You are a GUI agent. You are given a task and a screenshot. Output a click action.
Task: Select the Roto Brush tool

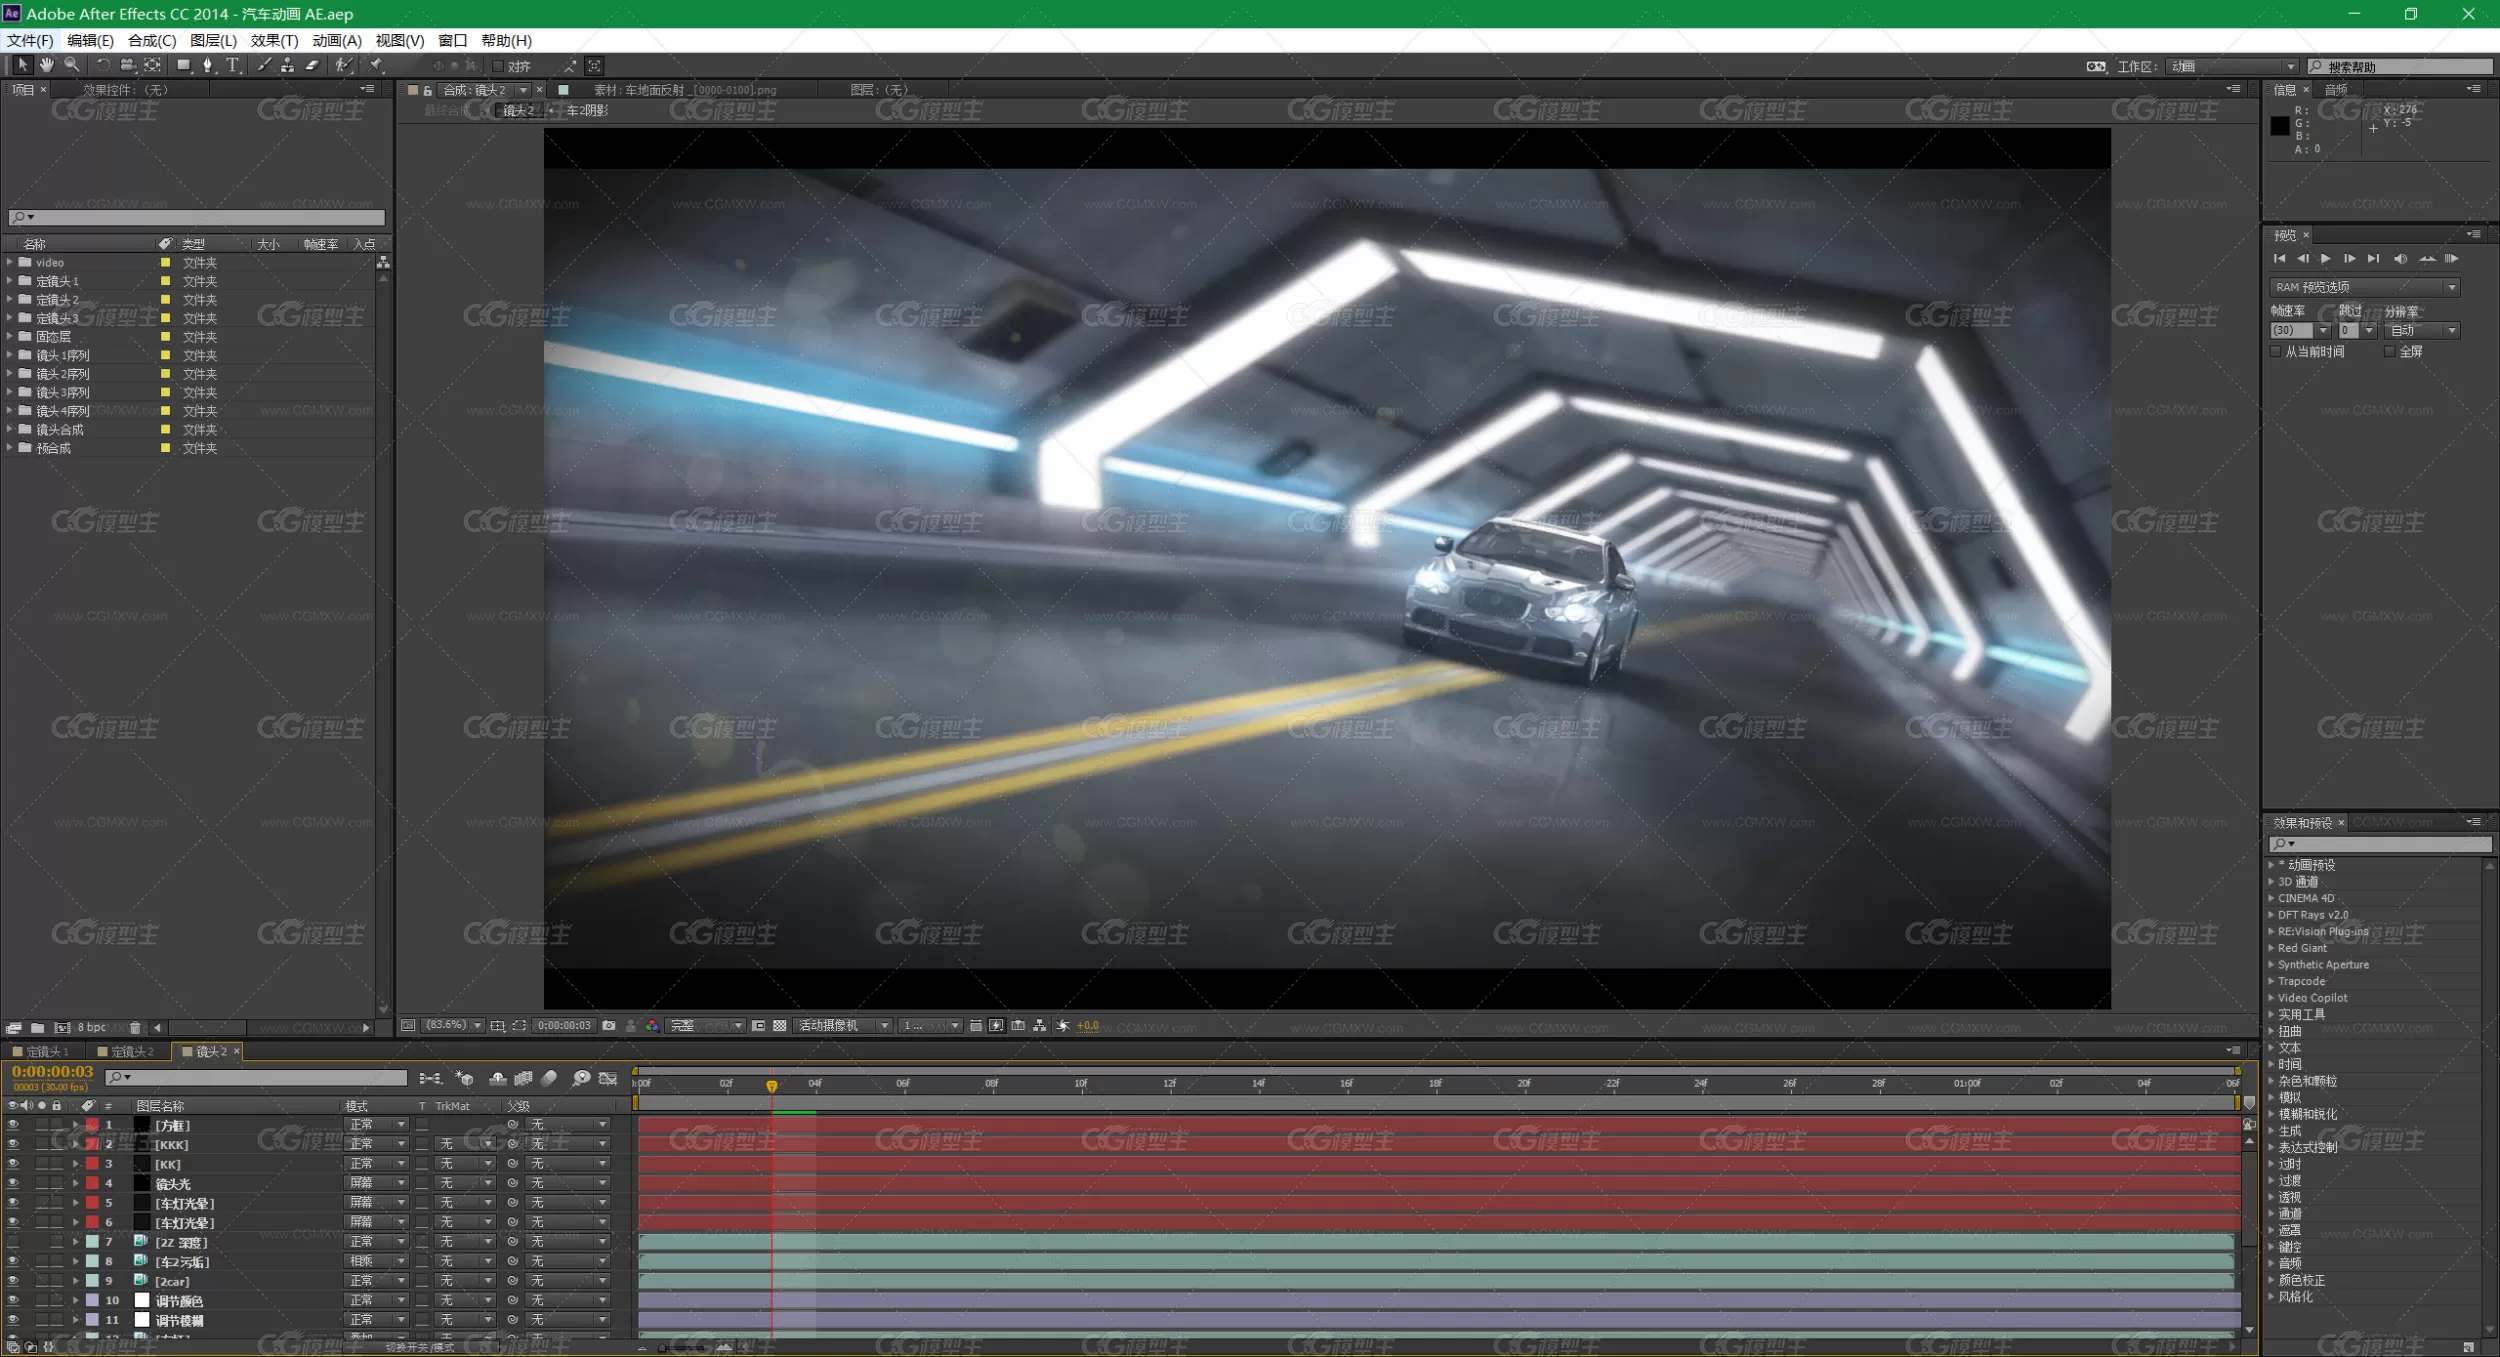pos(343,65)
